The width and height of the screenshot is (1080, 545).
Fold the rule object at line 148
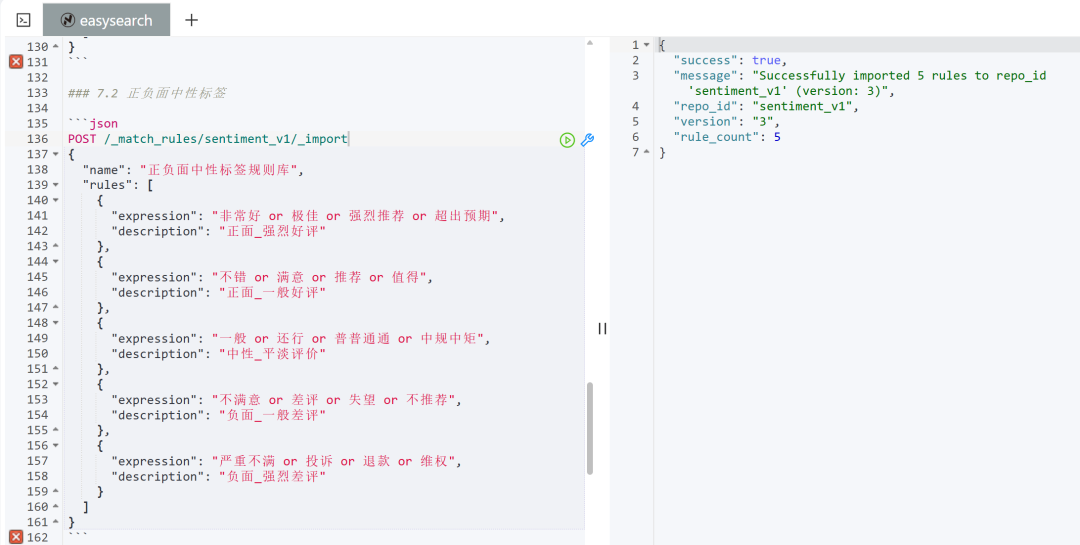[56, 323]
